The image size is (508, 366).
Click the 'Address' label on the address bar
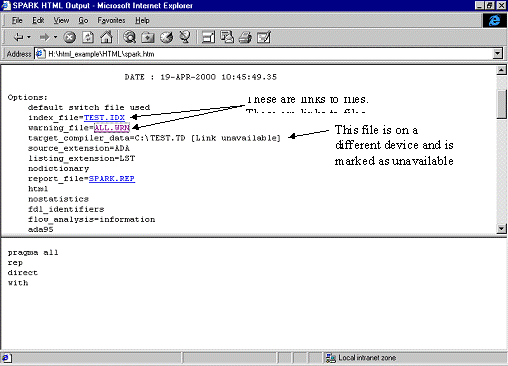(x=19, y=54)
